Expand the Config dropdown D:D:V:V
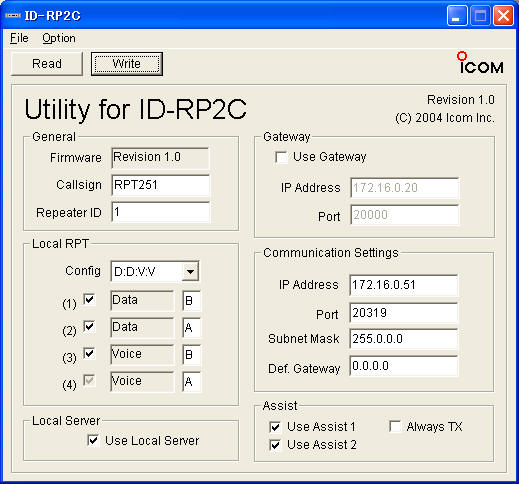519x484 pixels. click(x=190, y=271)
